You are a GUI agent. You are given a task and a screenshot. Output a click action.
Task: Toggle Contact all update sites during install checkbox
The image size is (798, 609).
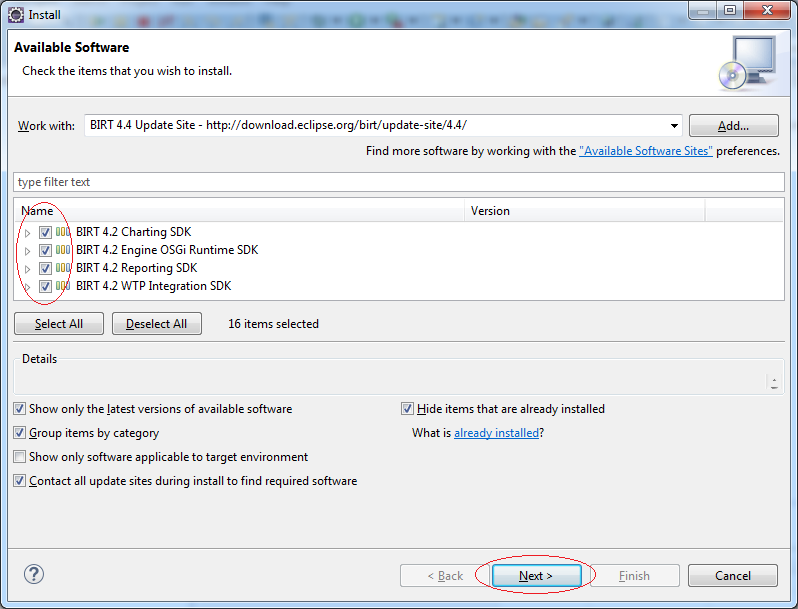pyautogui.click(x=19, y=480)
